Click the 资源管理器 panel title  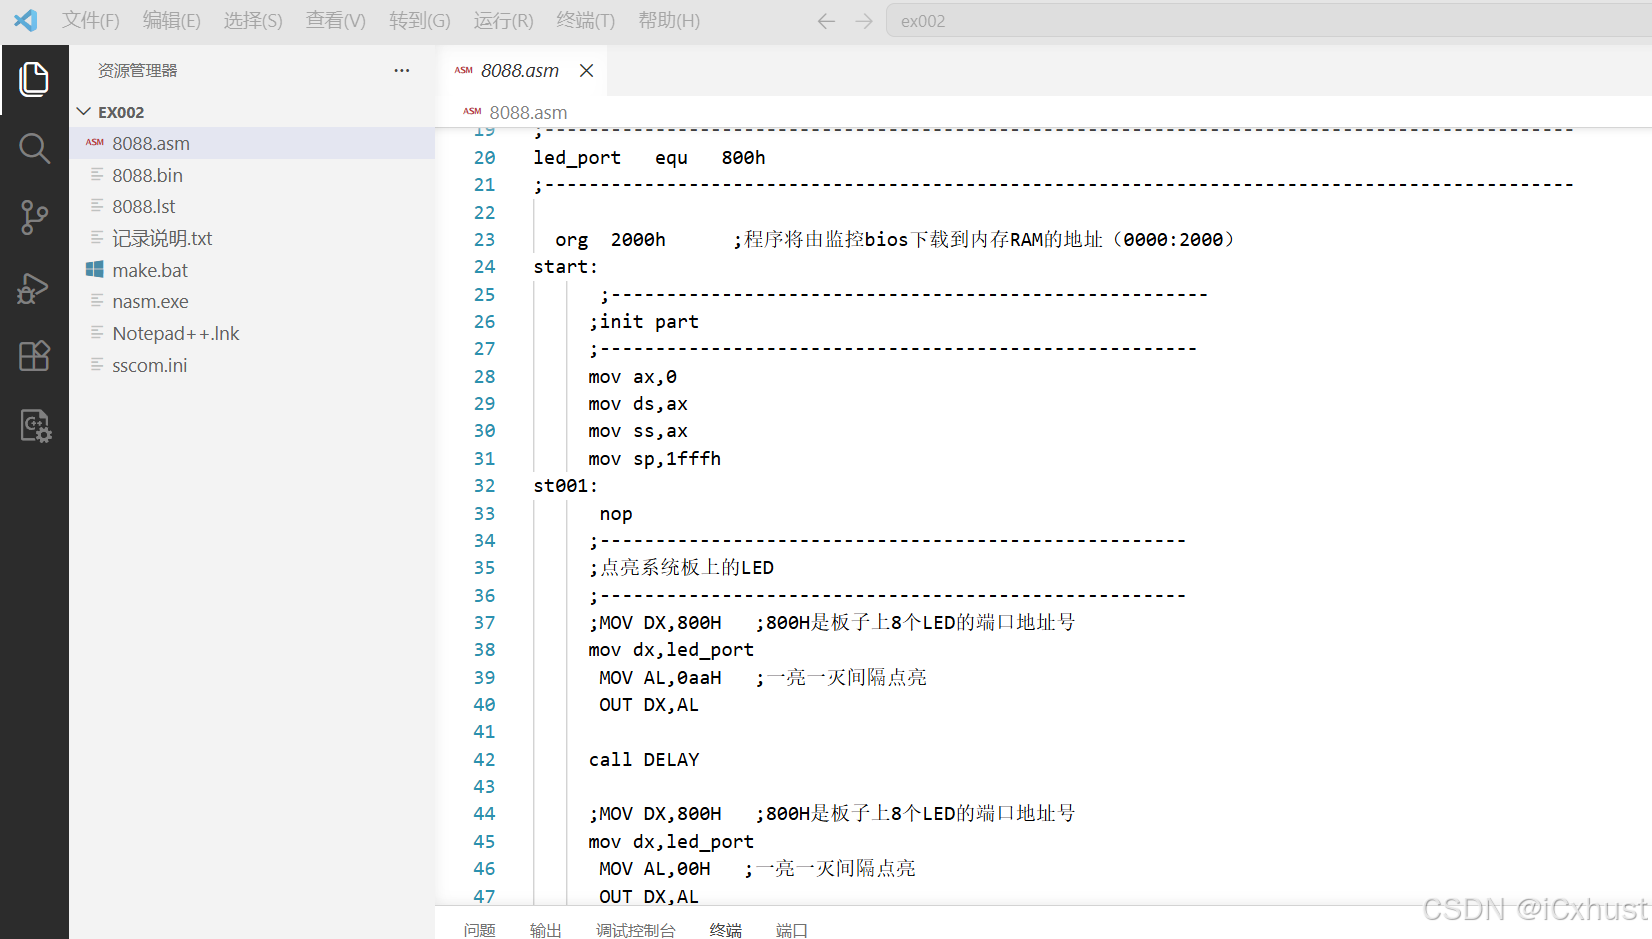click(x=137, y=70)
